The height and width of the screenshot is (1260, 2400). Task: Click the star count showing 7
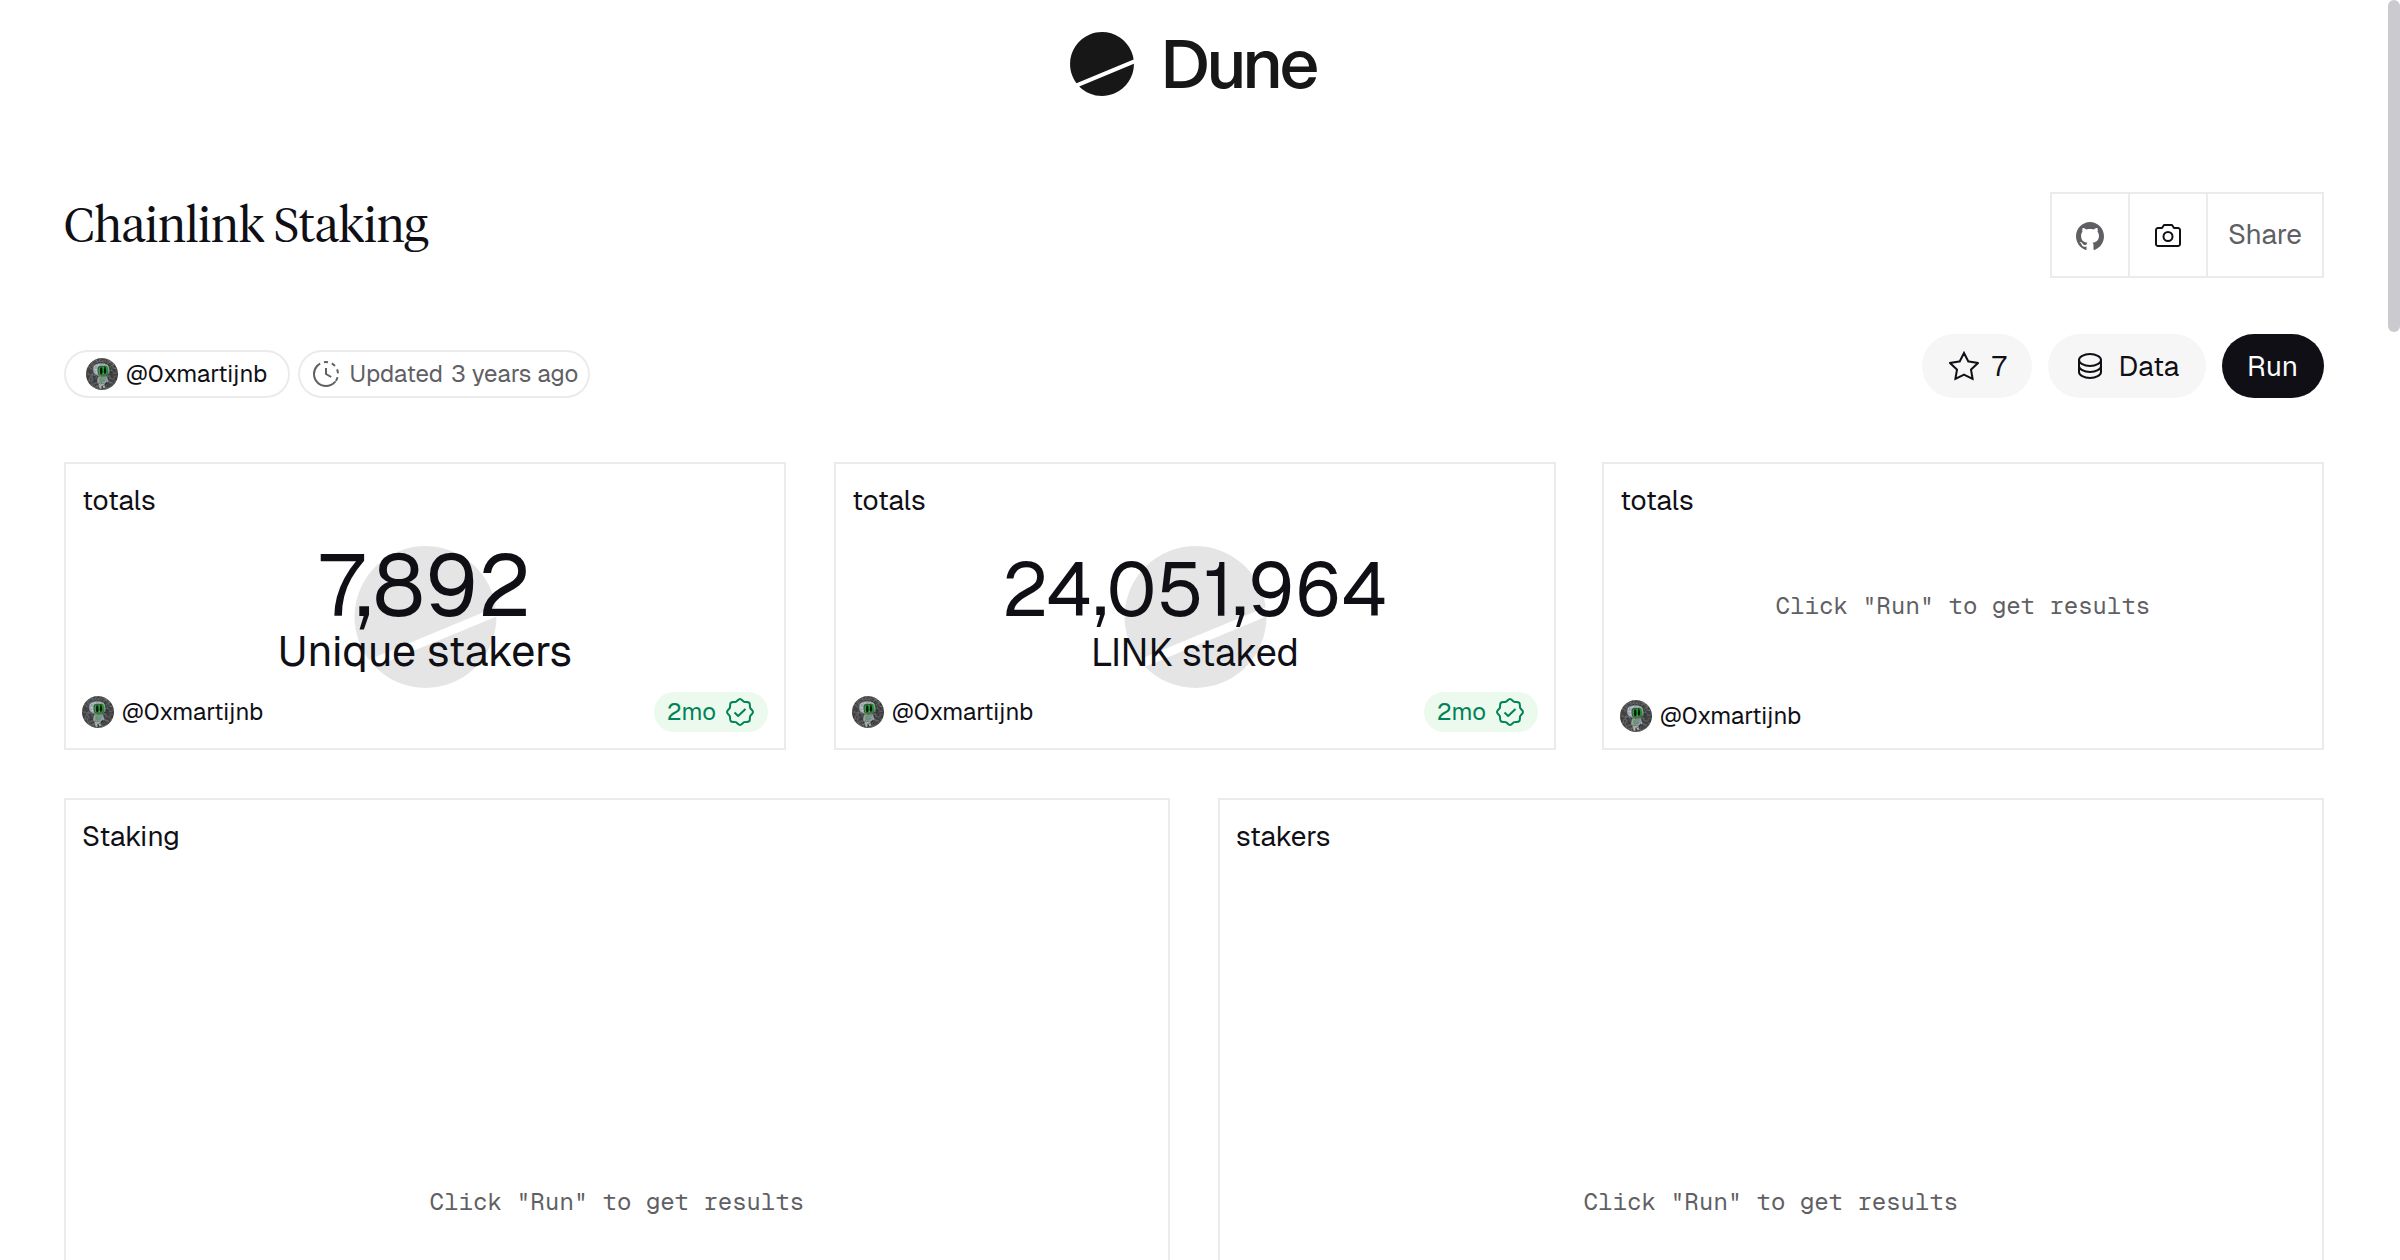(x=1996, y=366)
